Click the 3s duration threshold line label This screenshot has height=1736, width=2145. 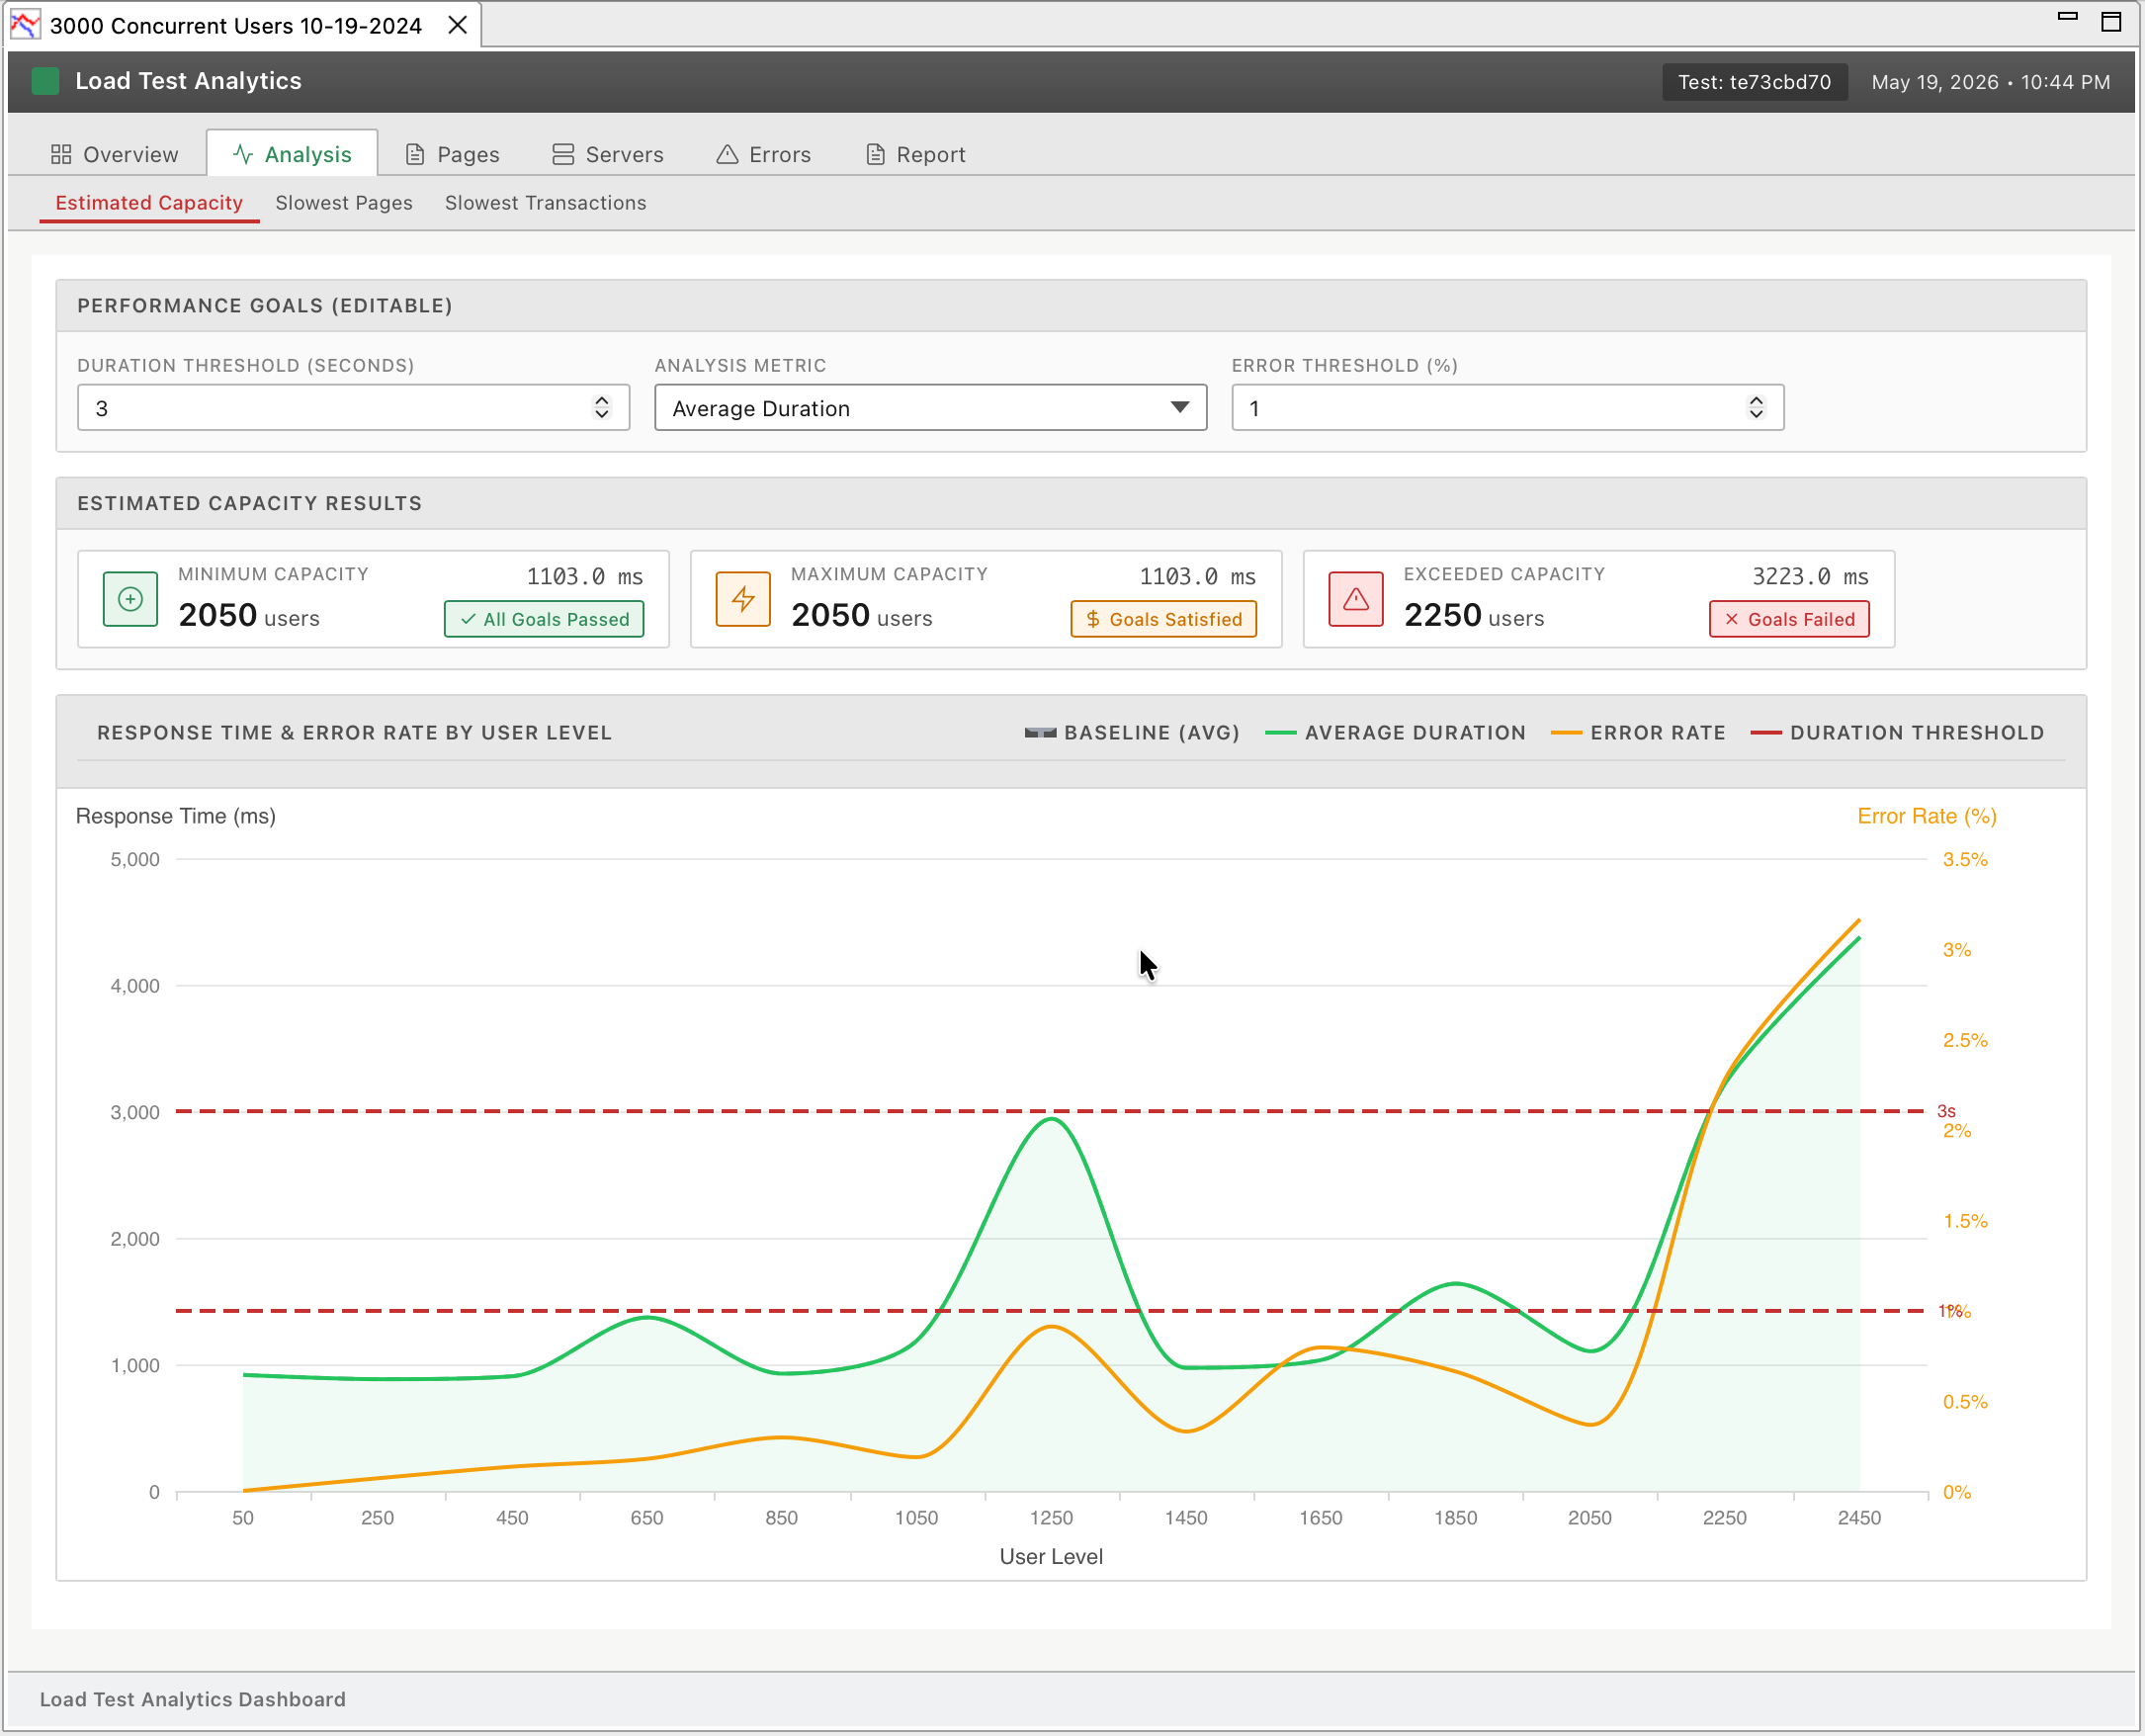pyautogui.click(x=1946, y=1111)
